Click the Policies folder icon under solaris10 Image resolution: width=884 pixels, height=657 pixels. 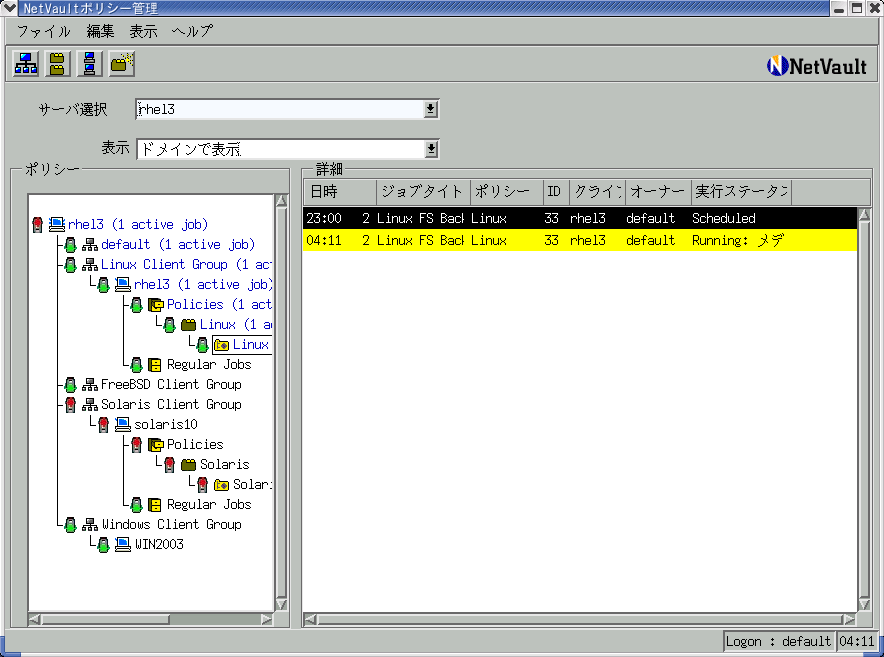156,445
